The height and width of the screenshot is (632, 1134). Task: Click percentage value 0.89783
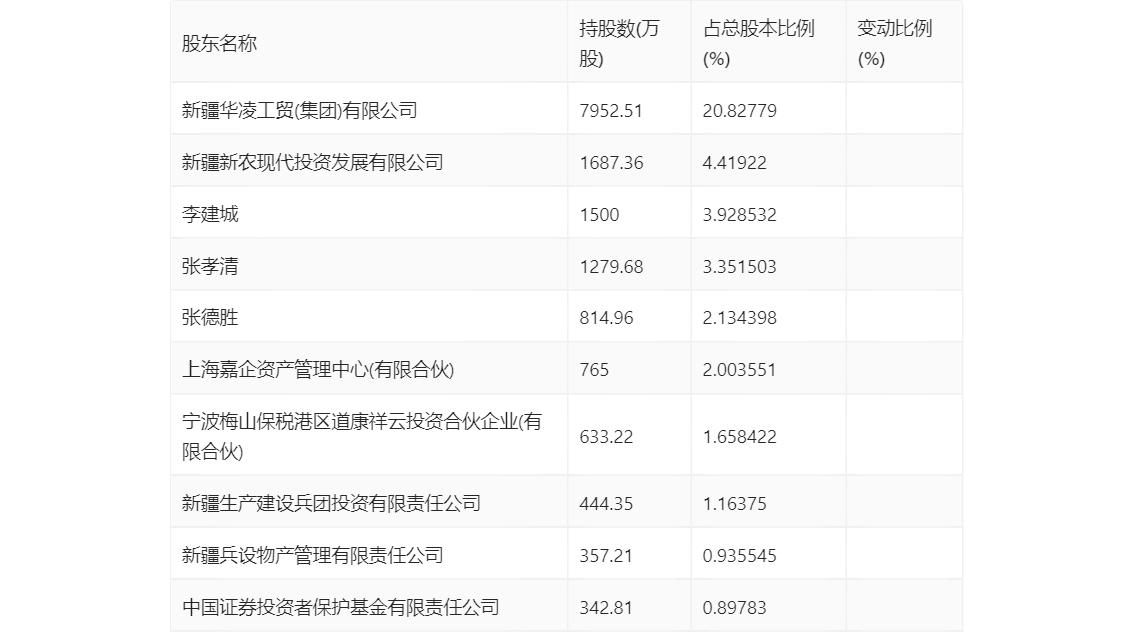pos(735,607)
